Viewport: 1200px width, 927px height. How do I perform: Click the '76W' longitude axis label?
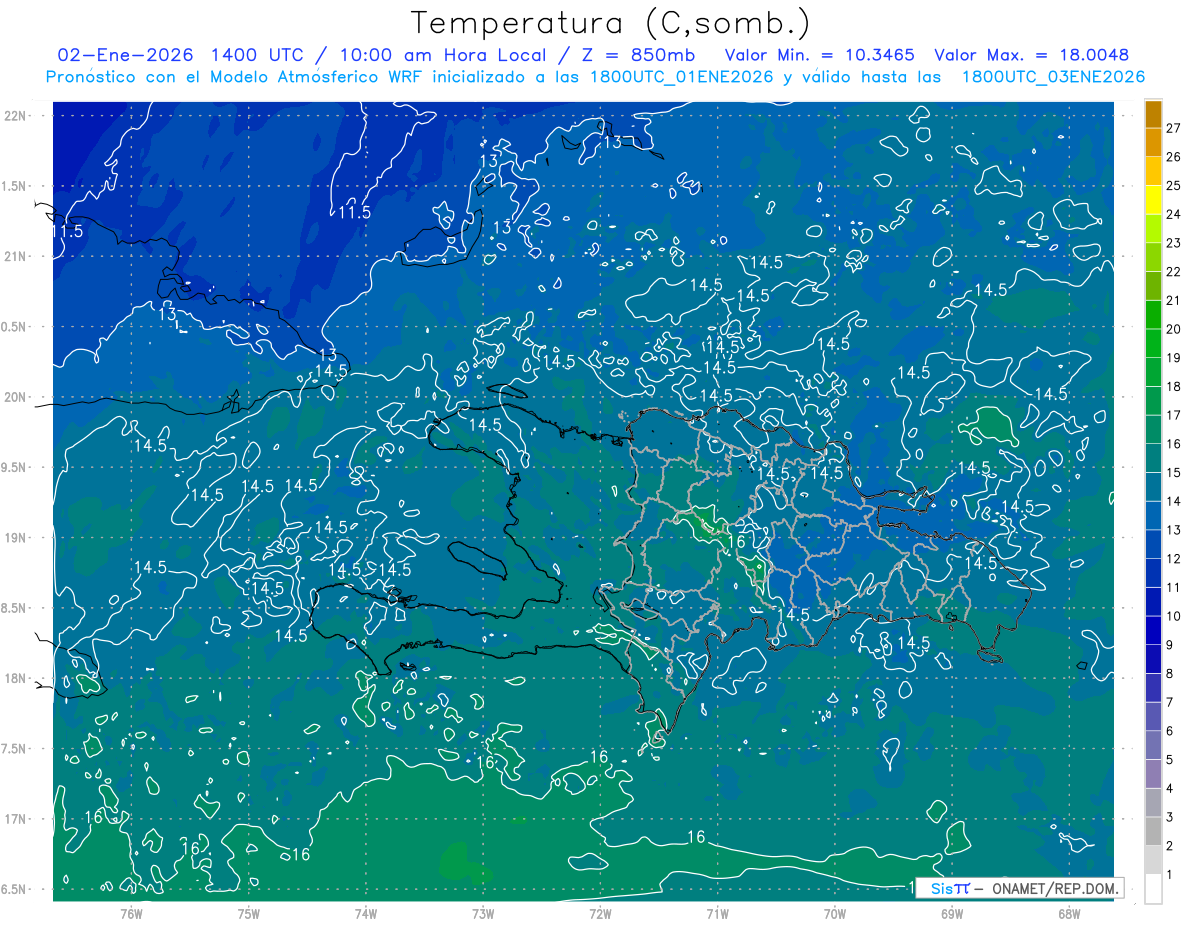coord(131,913)
